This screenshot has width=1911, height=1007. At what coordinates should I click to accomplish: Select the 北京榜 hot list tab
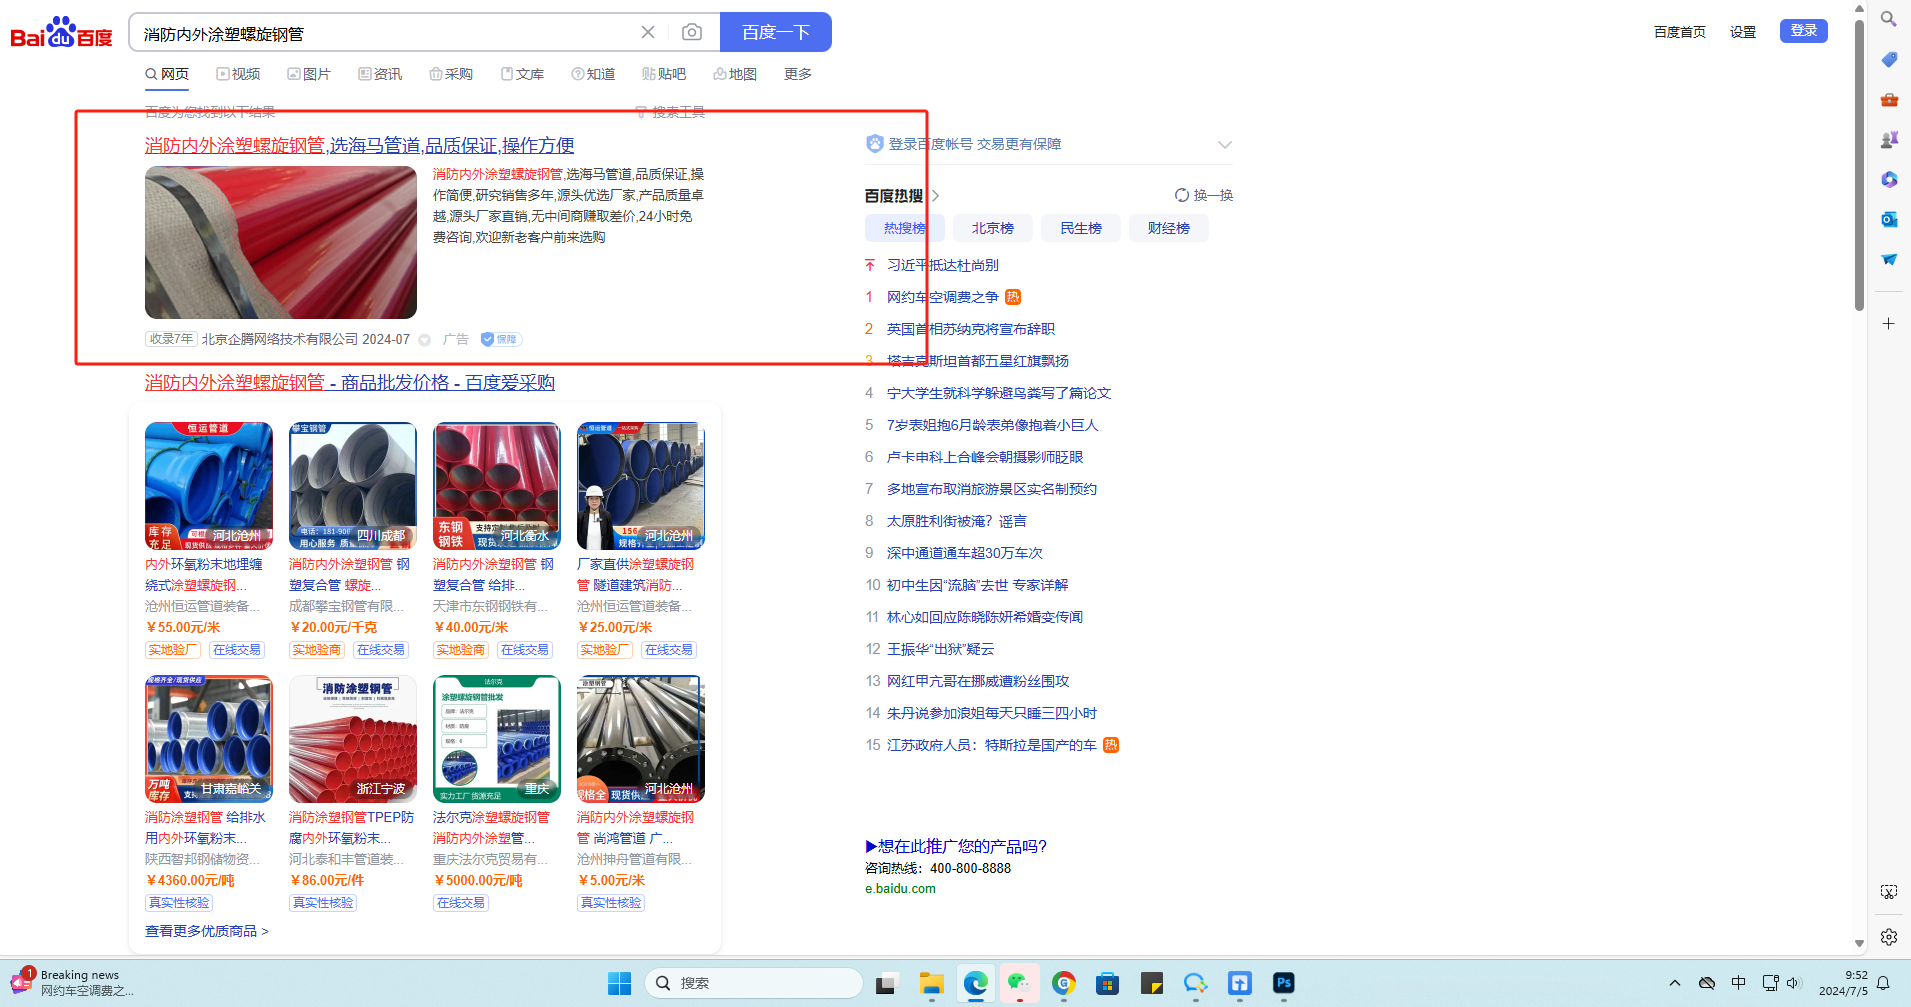pos(993,228)
